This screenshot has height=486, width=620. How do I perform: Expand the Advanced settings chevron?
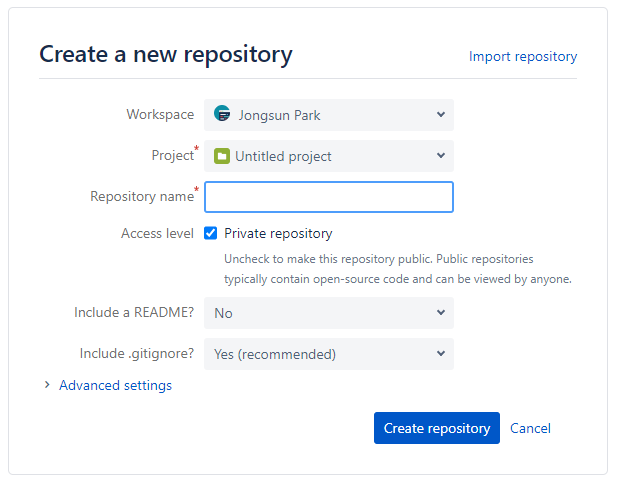click(47, 385)
